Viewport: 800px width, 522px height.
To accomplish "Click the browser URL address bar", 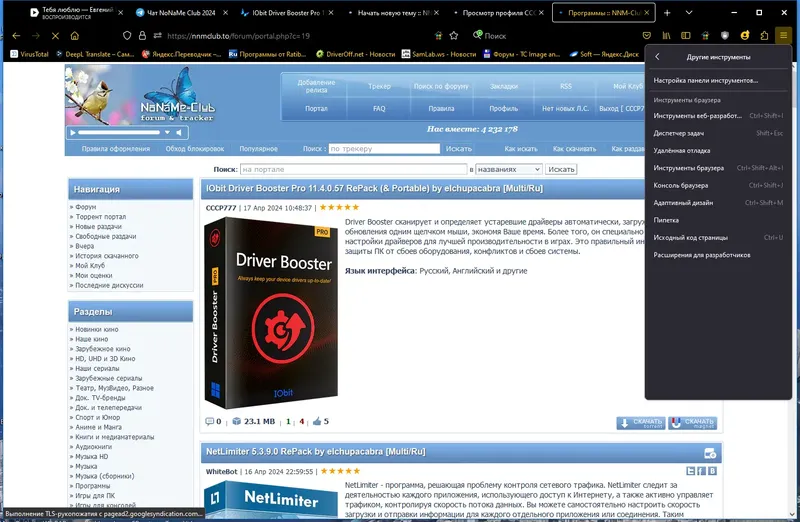I will pos(296,36).
